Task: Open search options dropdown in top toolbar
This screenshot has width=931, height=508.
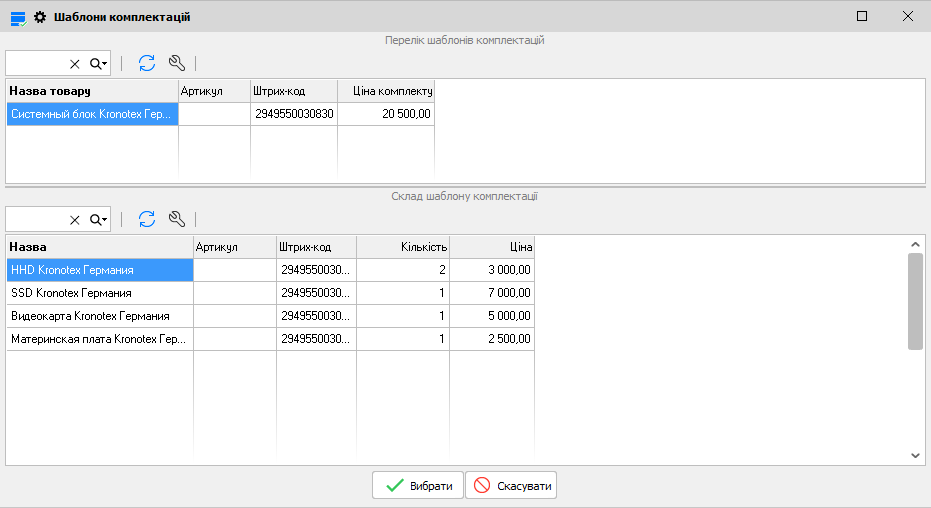Action: (98, 64)
